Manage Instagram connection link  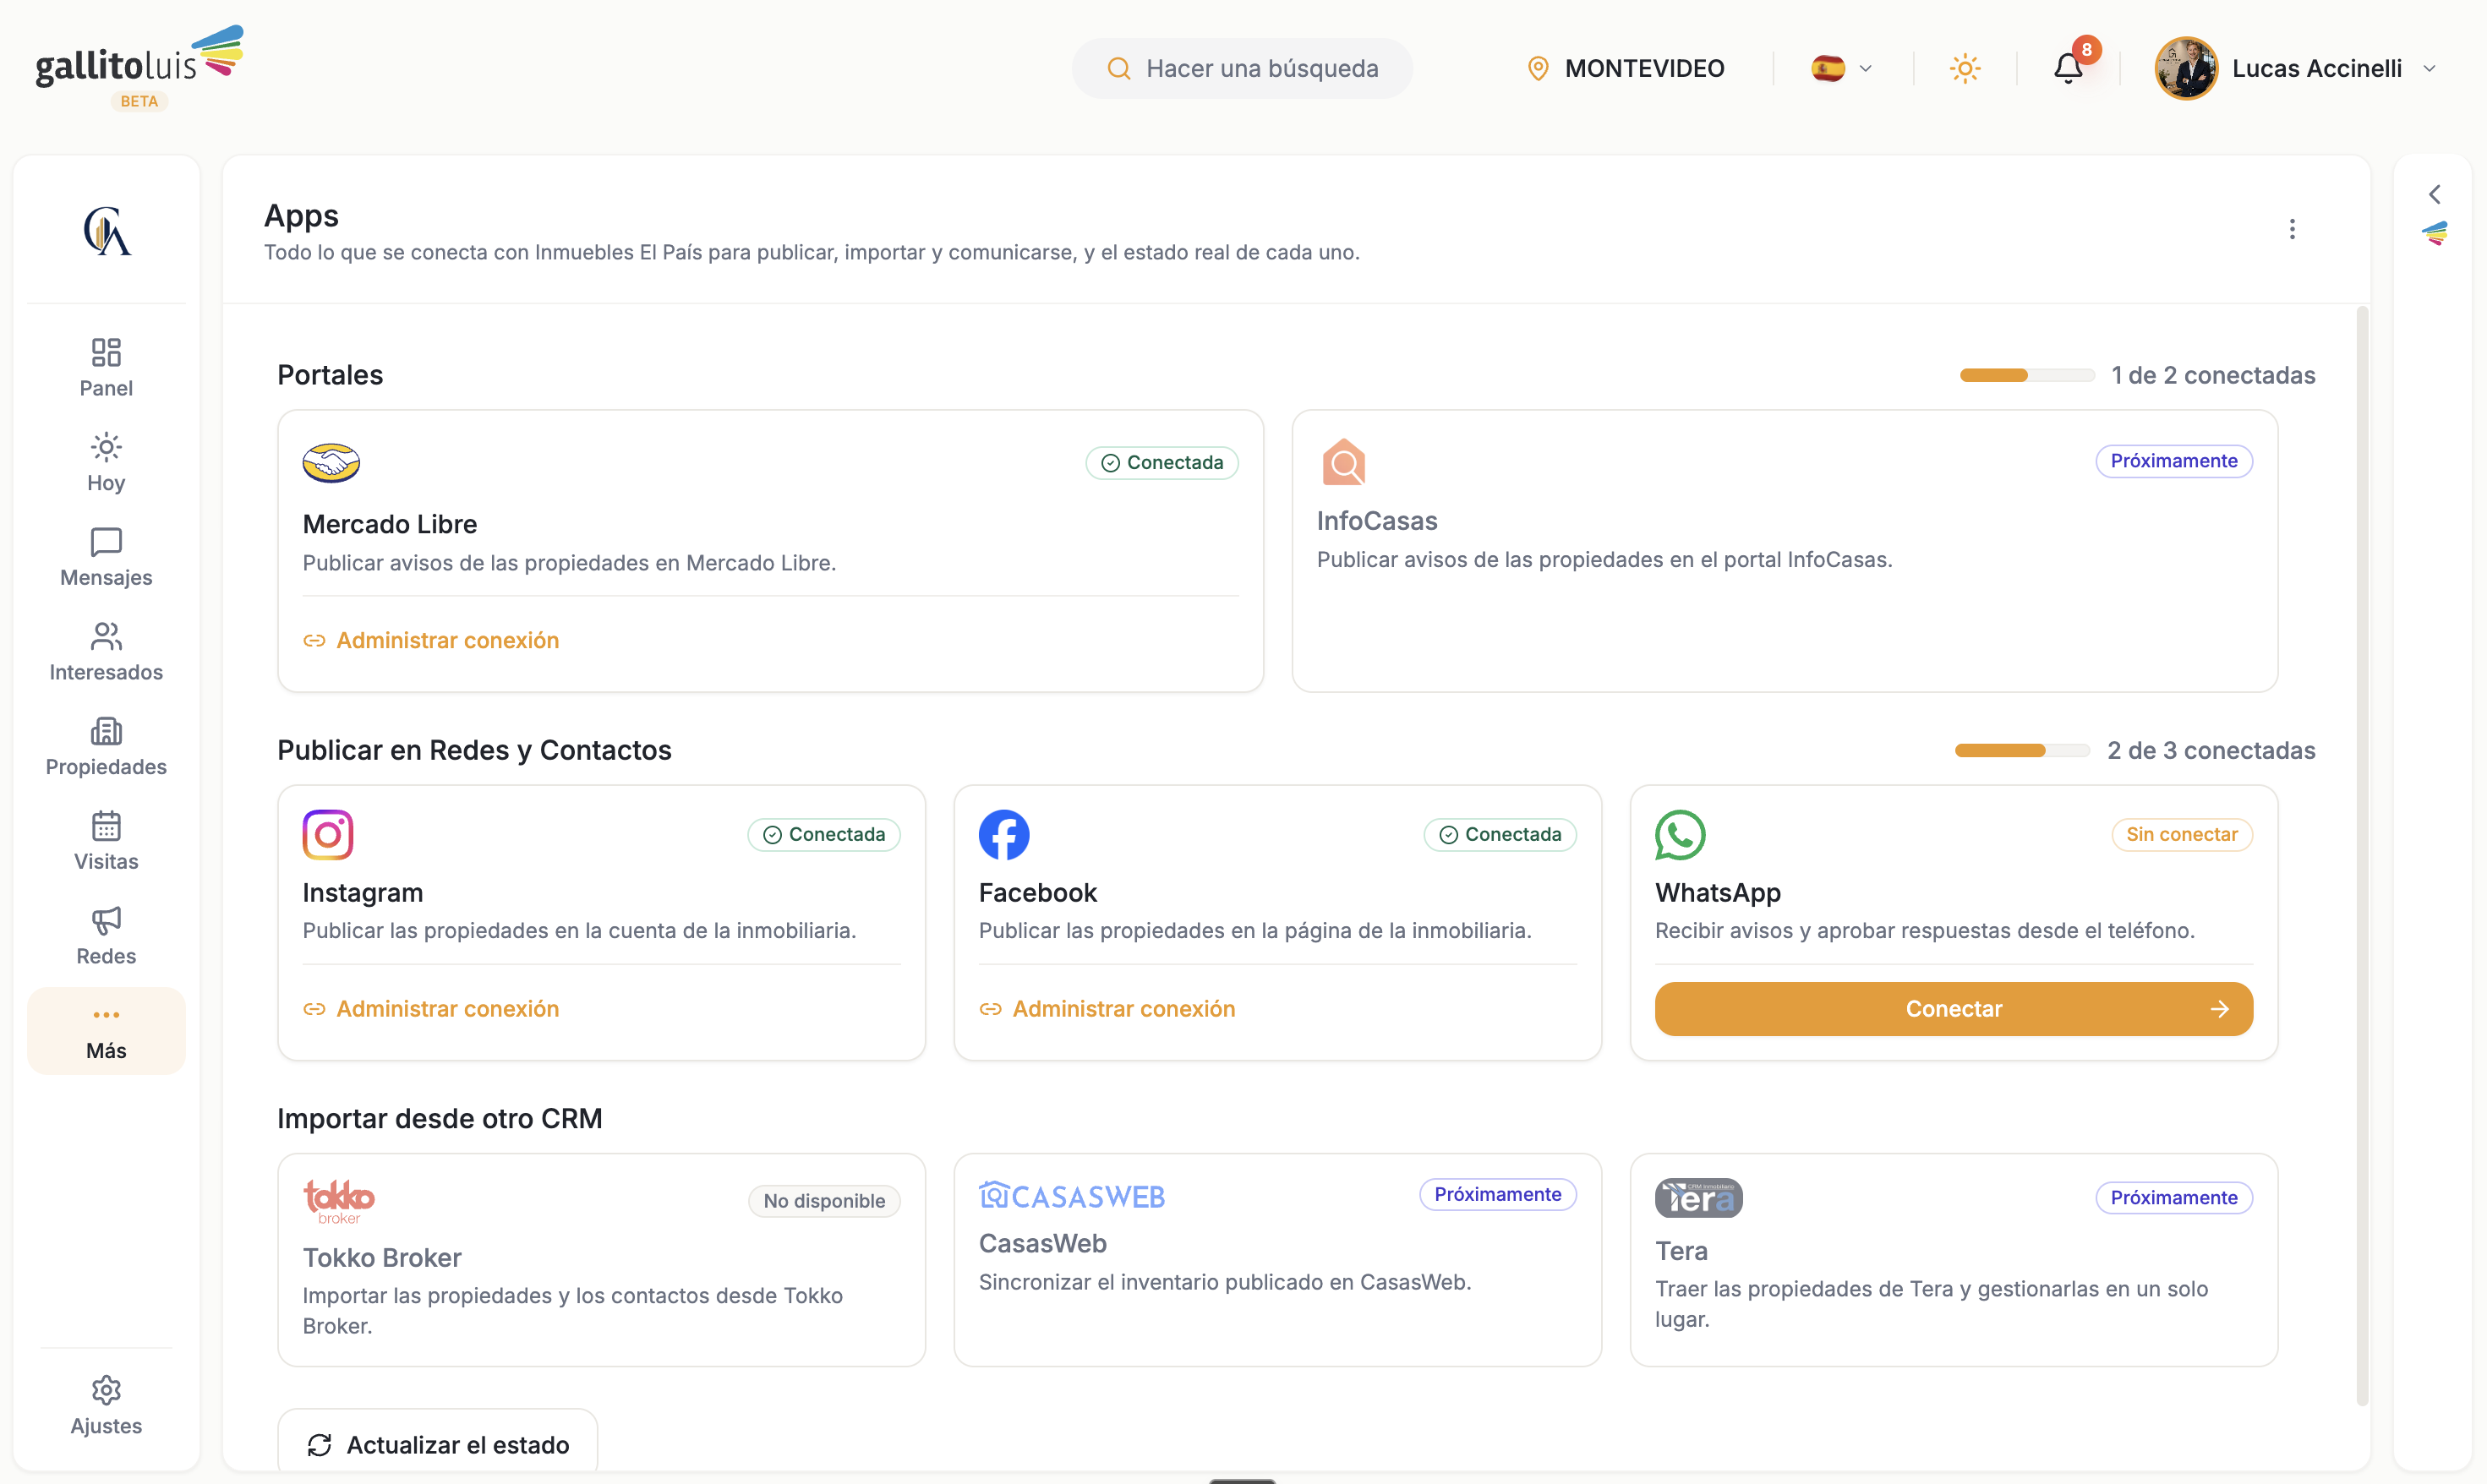(x=431, y=1008)
